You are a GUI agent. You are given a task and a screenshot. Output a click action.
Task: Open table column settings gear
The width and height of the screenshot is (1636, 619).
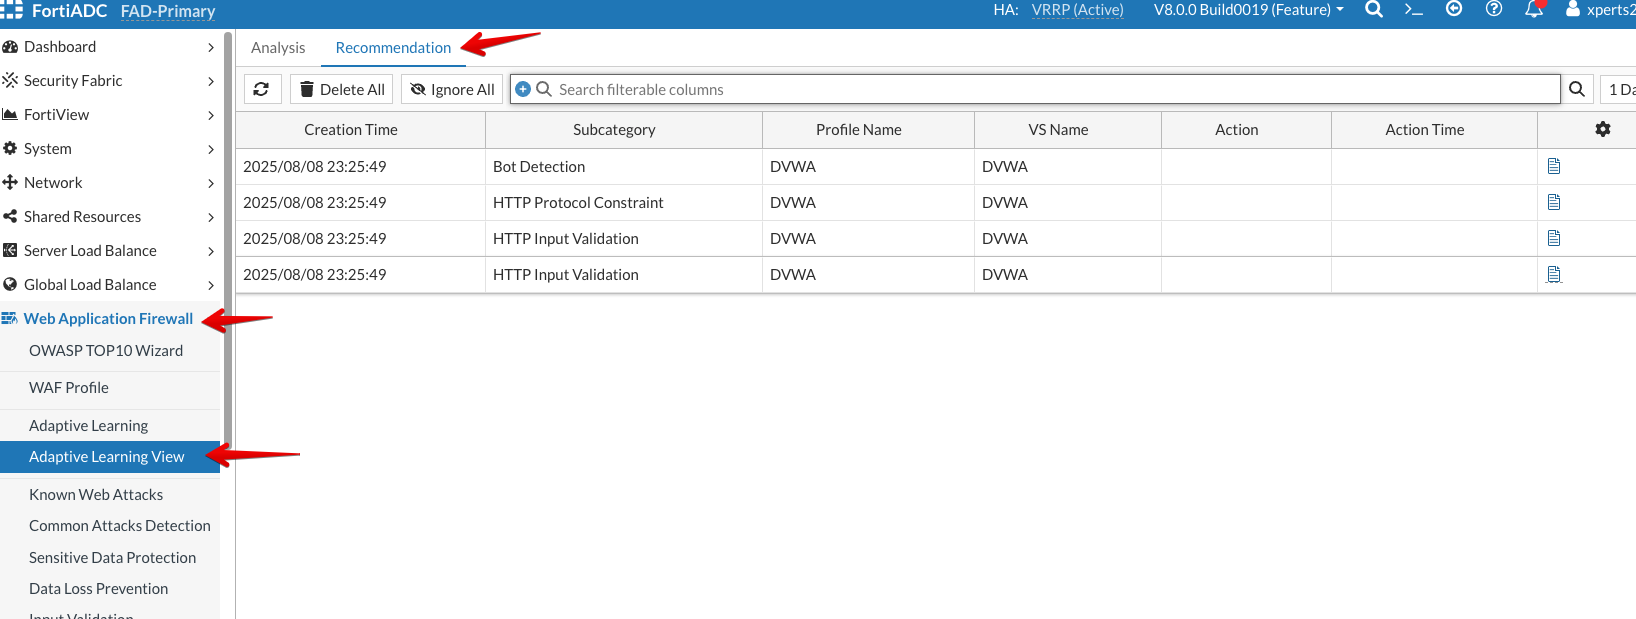[x=1603, y=129]
